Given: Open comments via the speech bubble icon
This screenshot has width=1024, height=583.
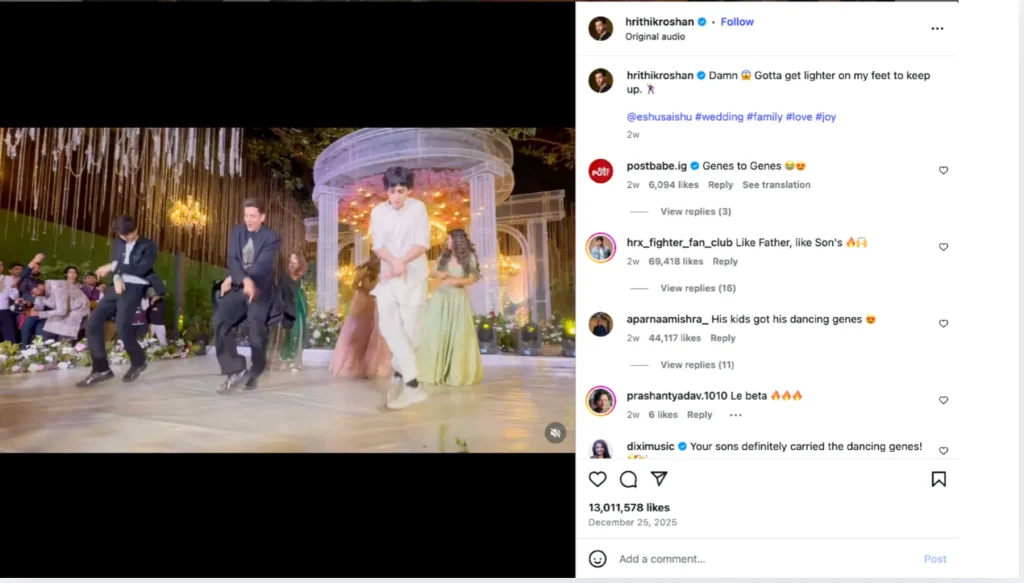Looking at the screenshot, I should [628, 479].
